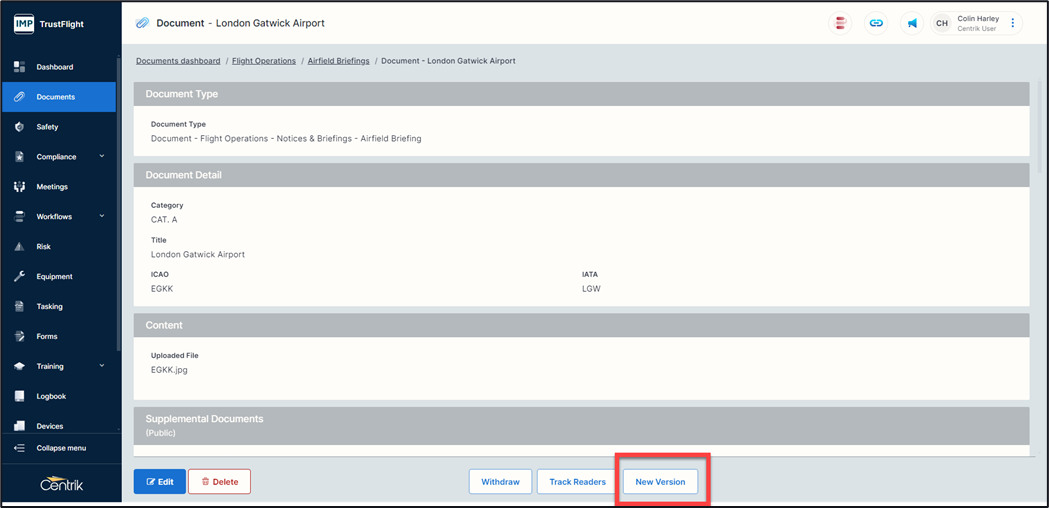Click the Document Detail section header
Viewport: 1049px width, 508px height.
click(581, 175)
